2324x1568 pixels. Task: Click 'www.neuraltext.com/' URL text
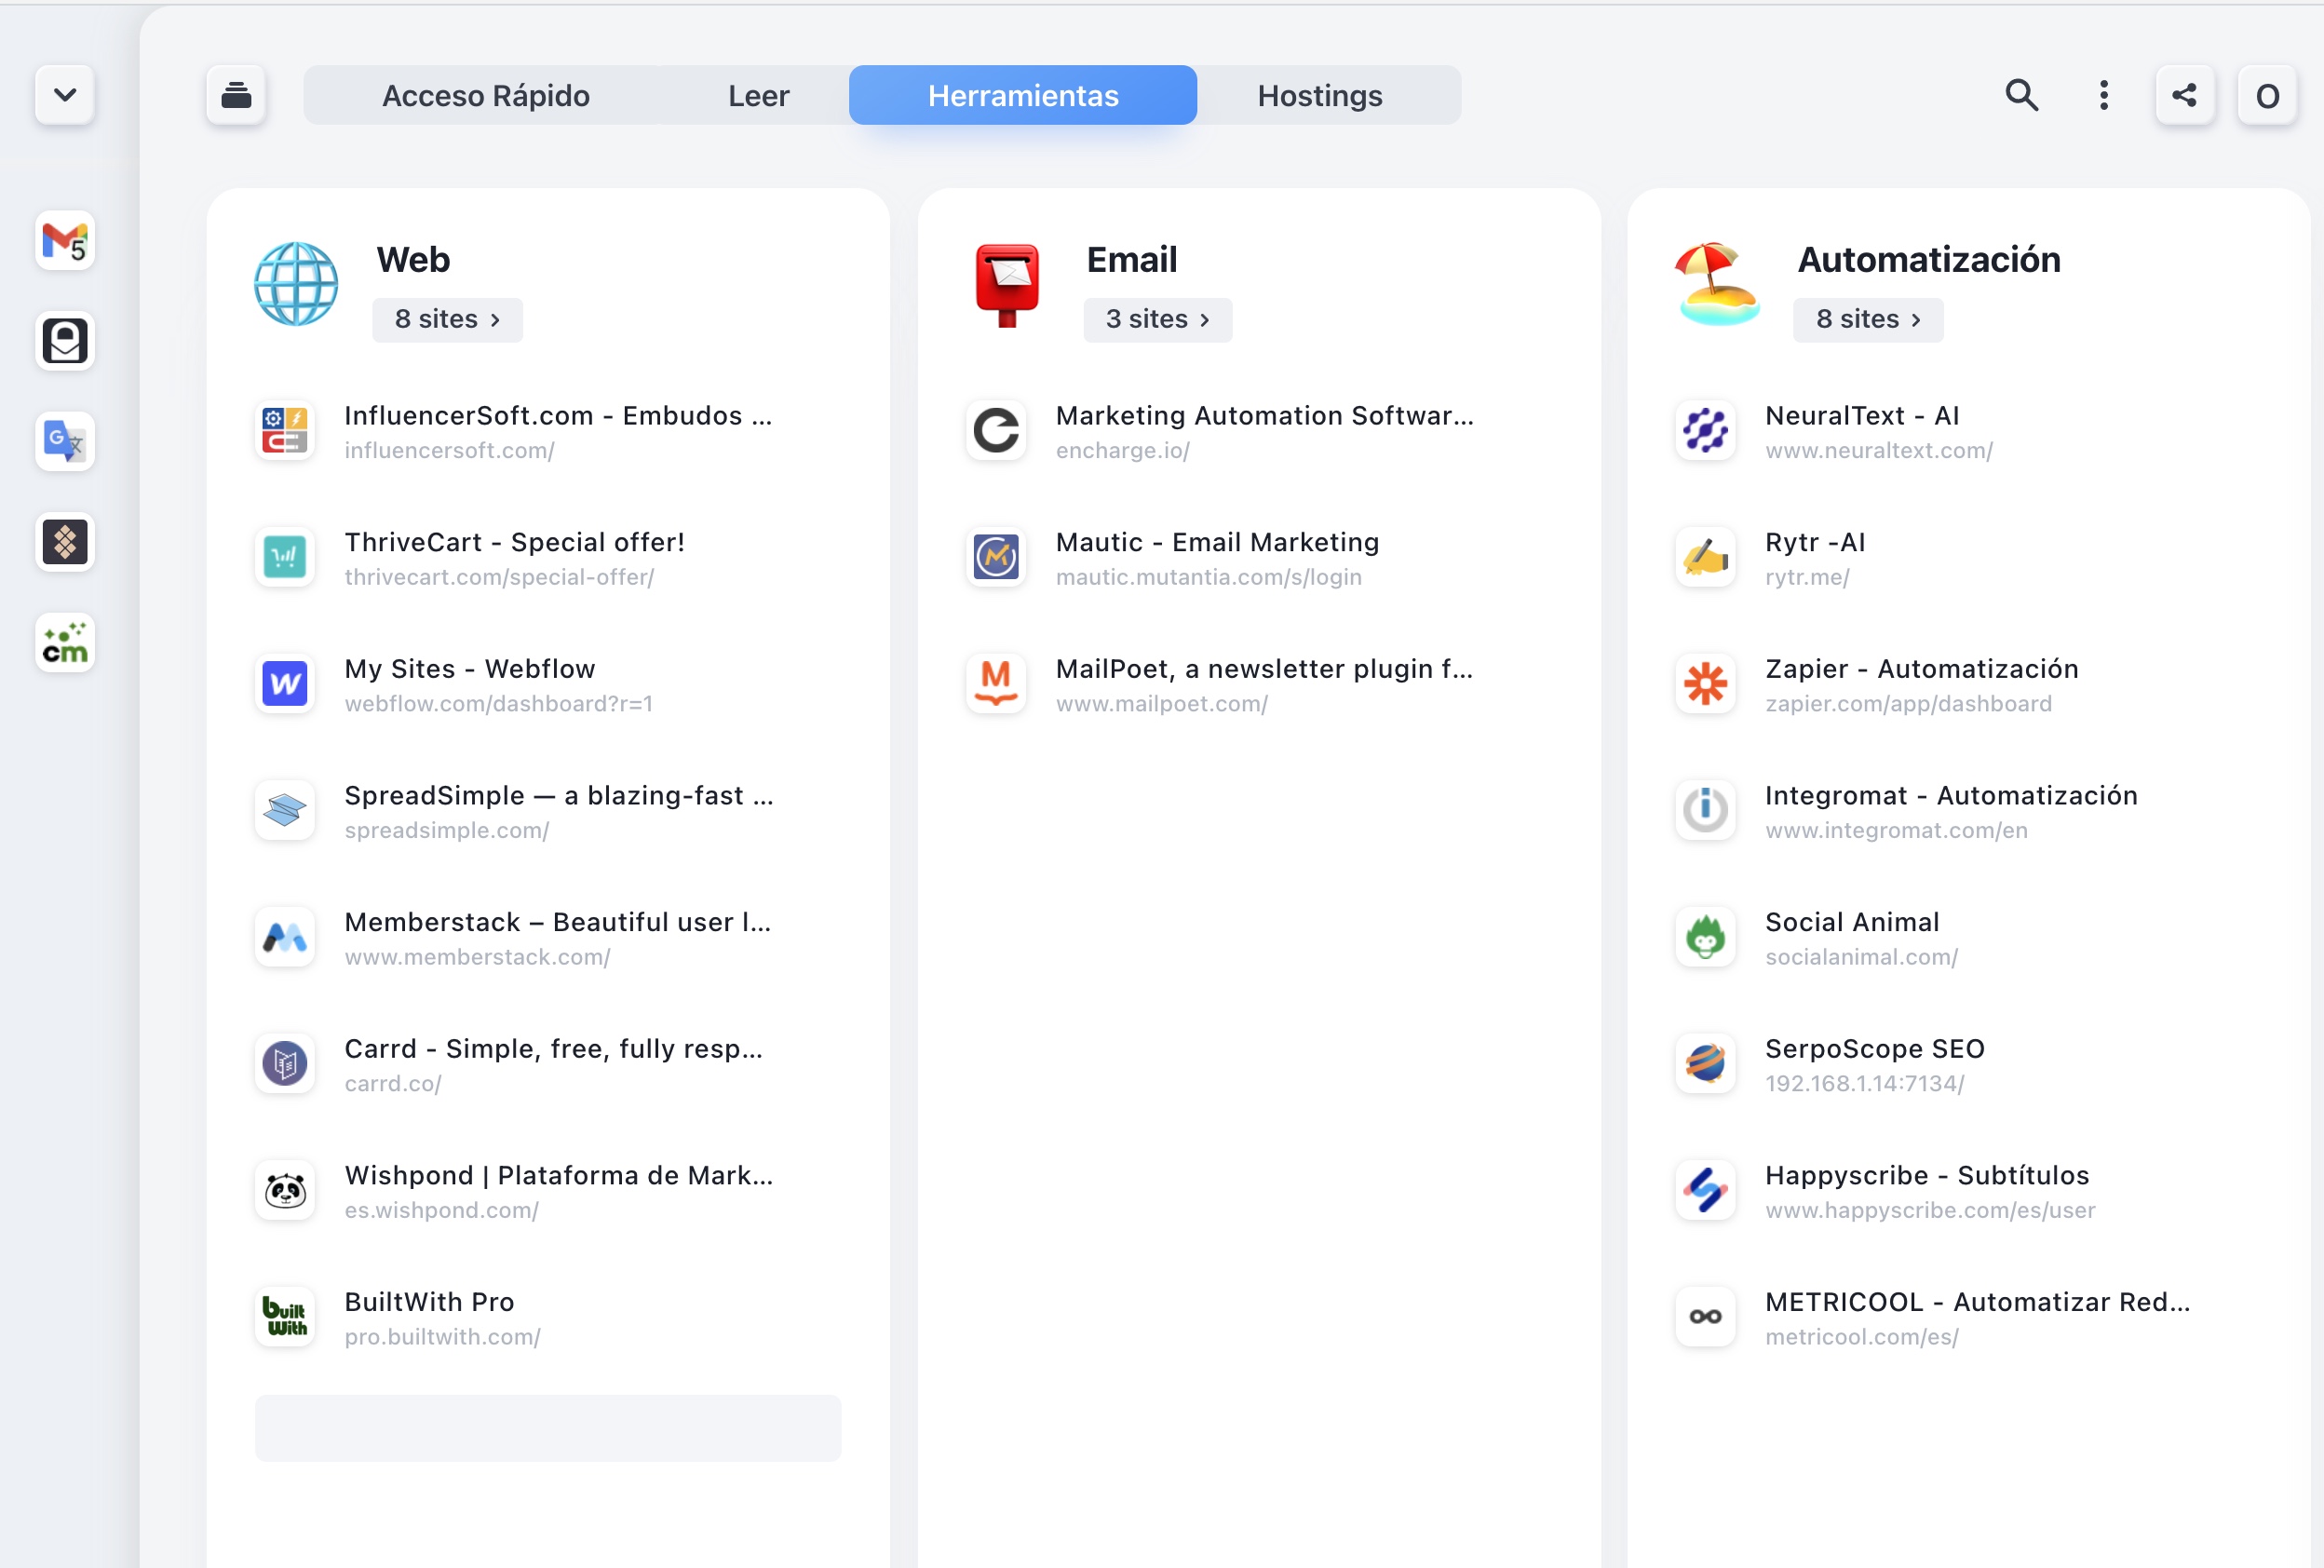tap(1880, 450)
